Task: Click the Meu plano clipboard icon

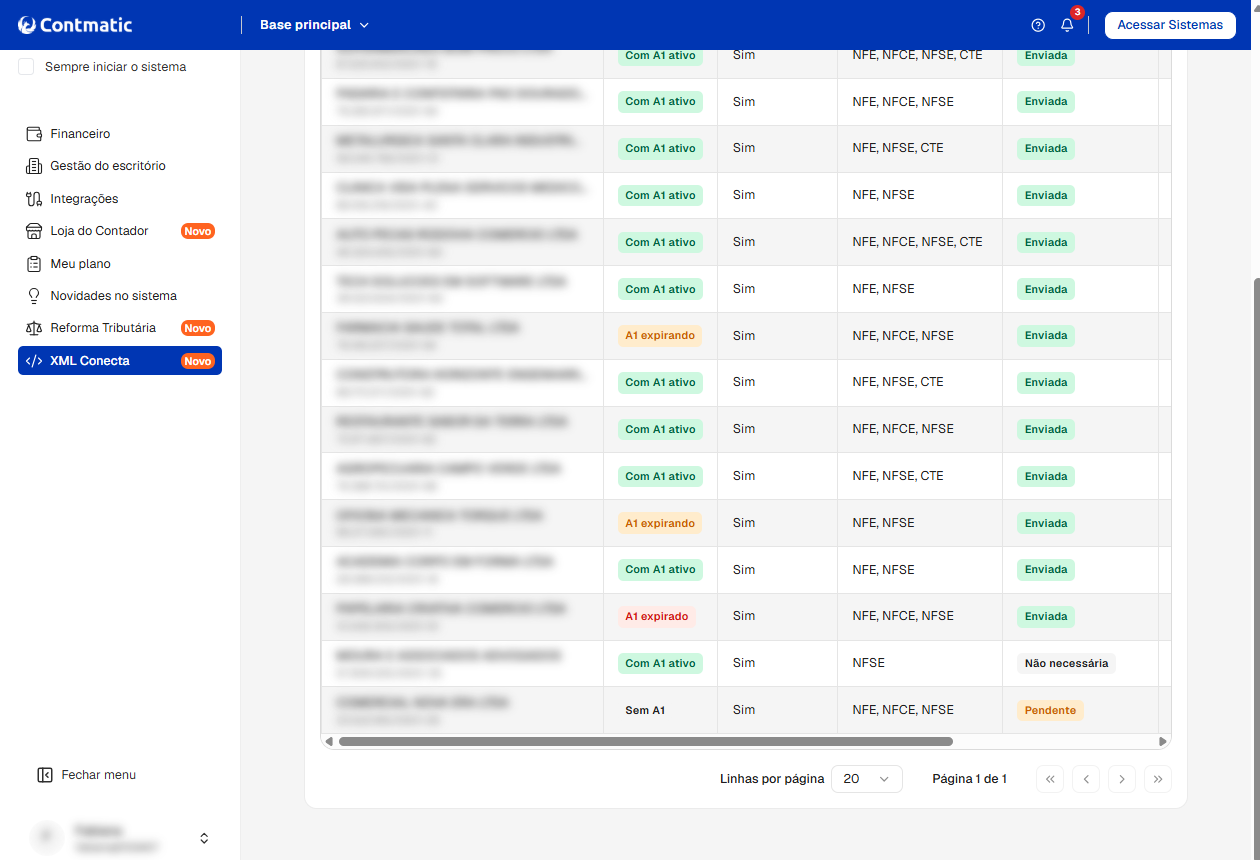Action: tap(33, 264)
